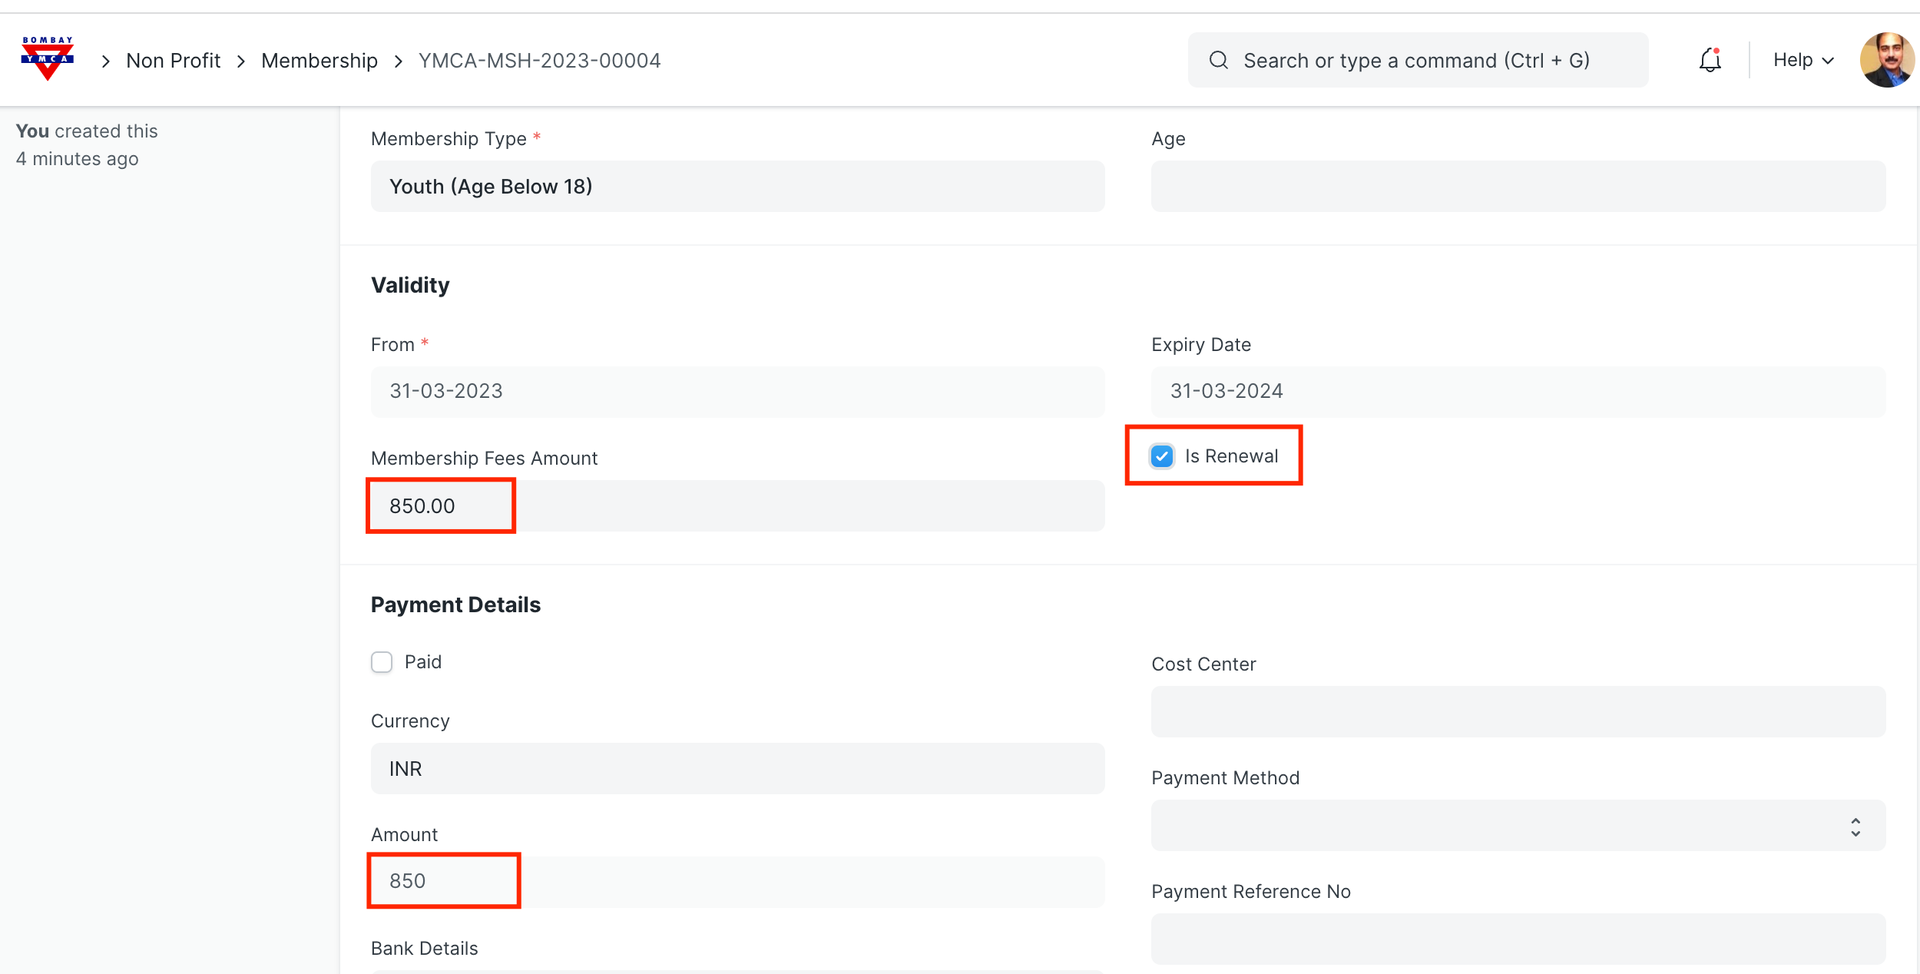Click the Expiry Date field
The width and height of the screenshot is (1920, 974).
[1517, 392]
